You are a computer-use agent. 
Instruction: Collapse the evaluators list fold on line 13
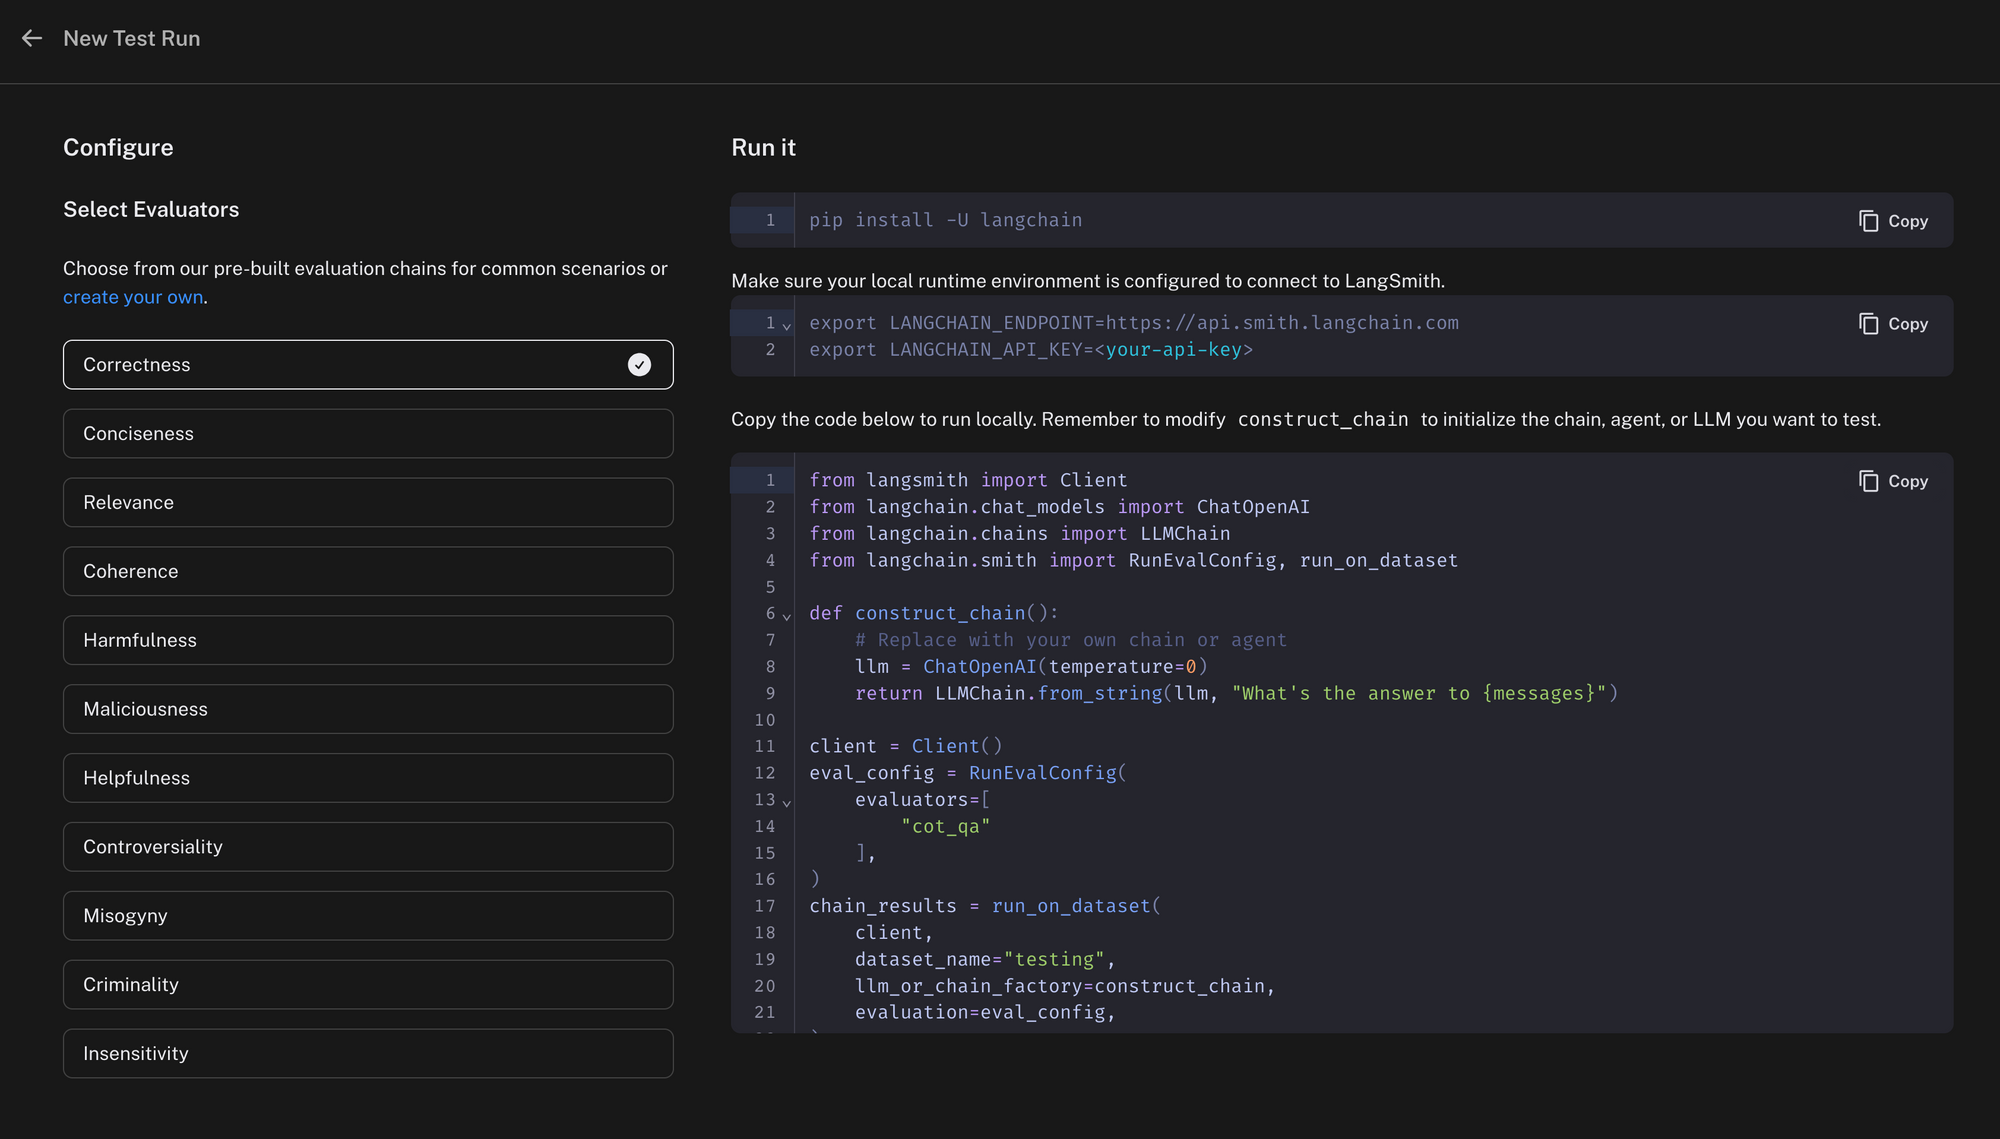(x=787, y=803)
